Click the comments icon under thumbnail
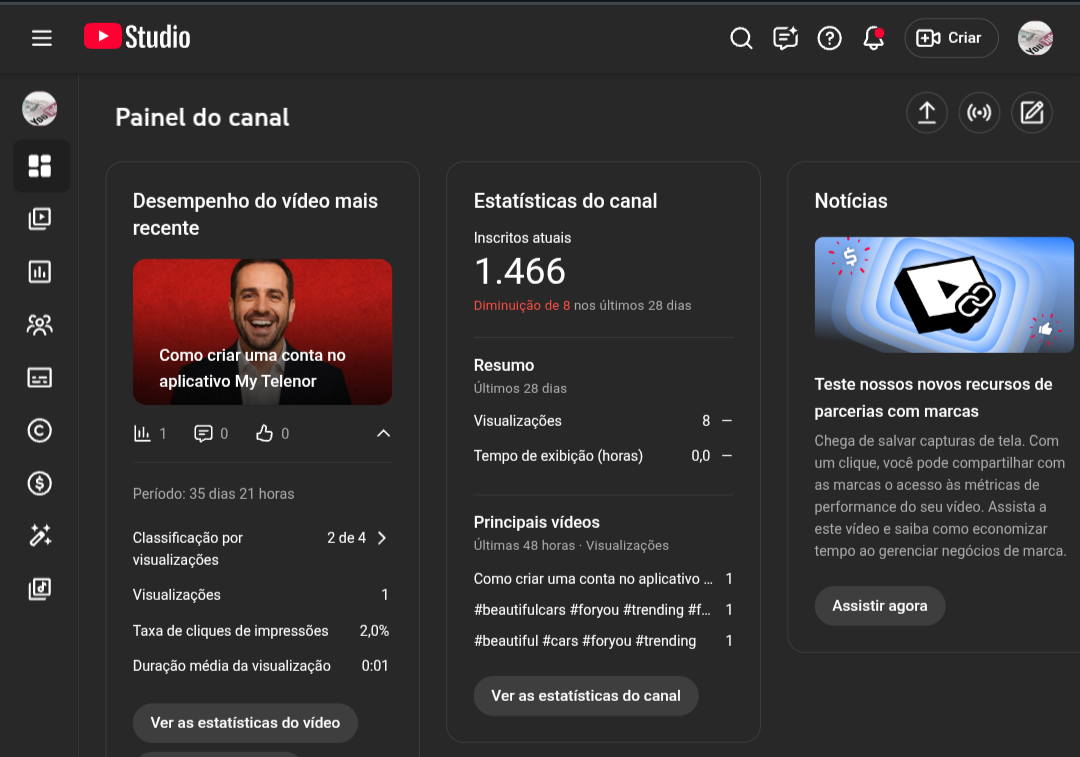Viewport: 1080px width, 757px height. (203, 433)
